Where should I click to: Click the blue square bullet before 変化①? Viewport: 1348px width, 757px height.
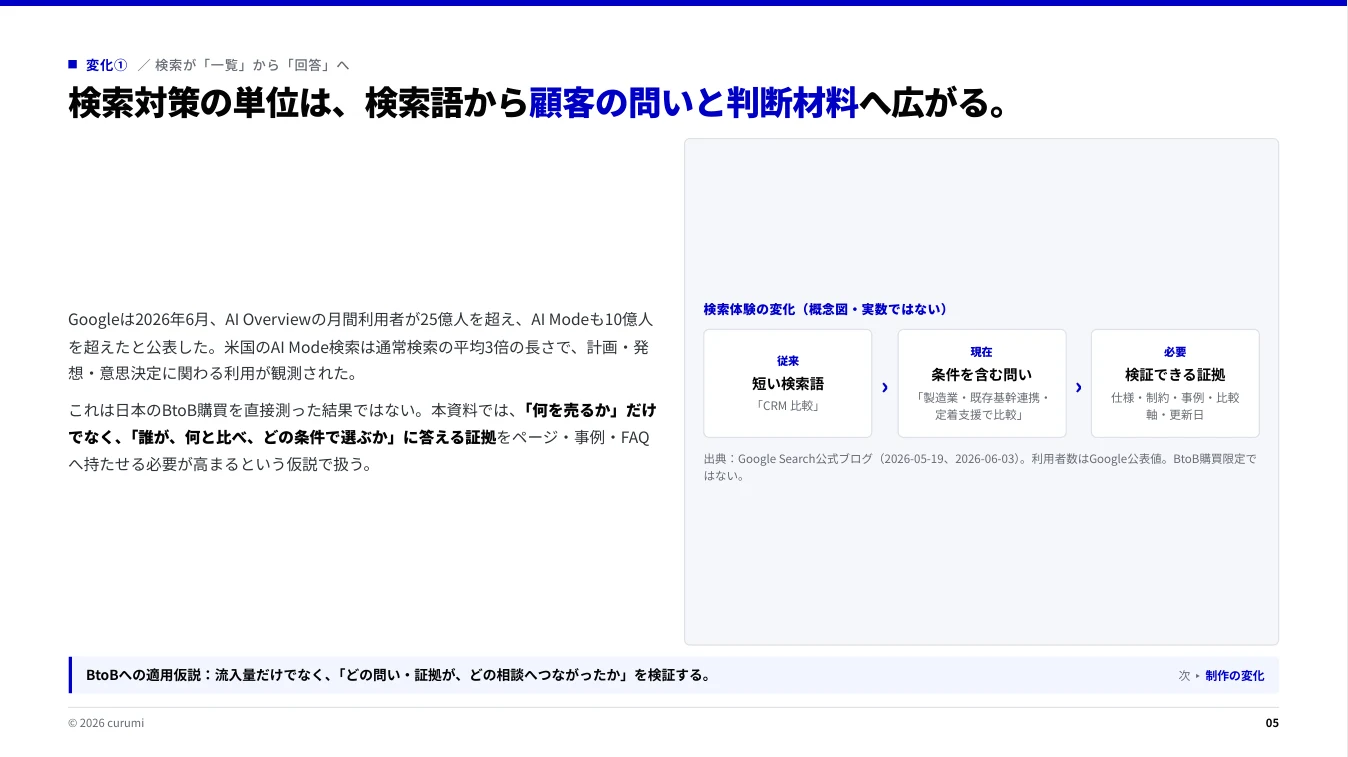(72, 64)
